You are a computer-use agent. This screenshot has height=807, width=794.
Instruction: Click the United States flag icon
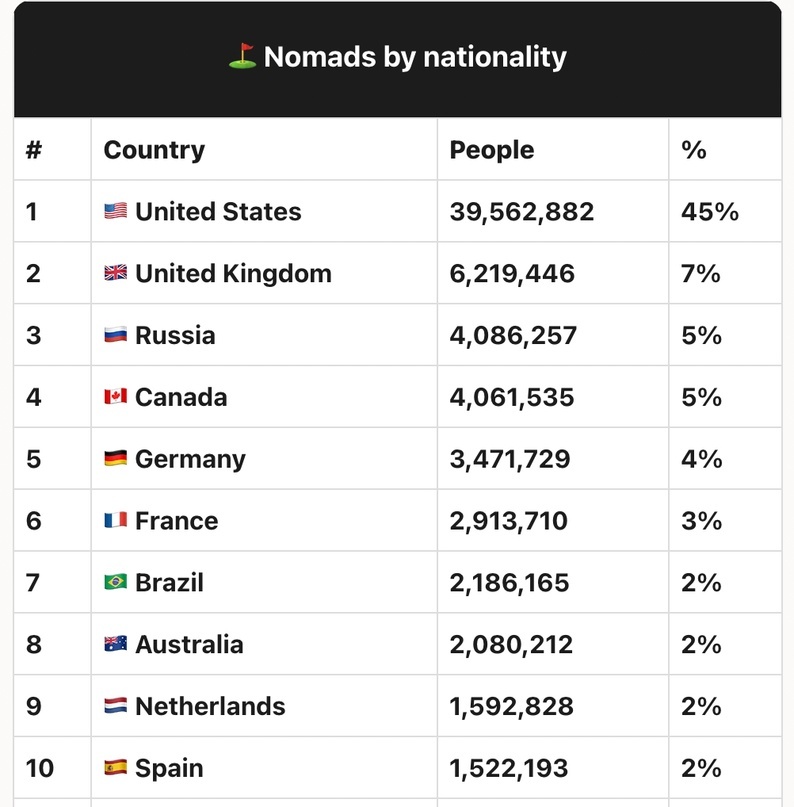point(116,212)
